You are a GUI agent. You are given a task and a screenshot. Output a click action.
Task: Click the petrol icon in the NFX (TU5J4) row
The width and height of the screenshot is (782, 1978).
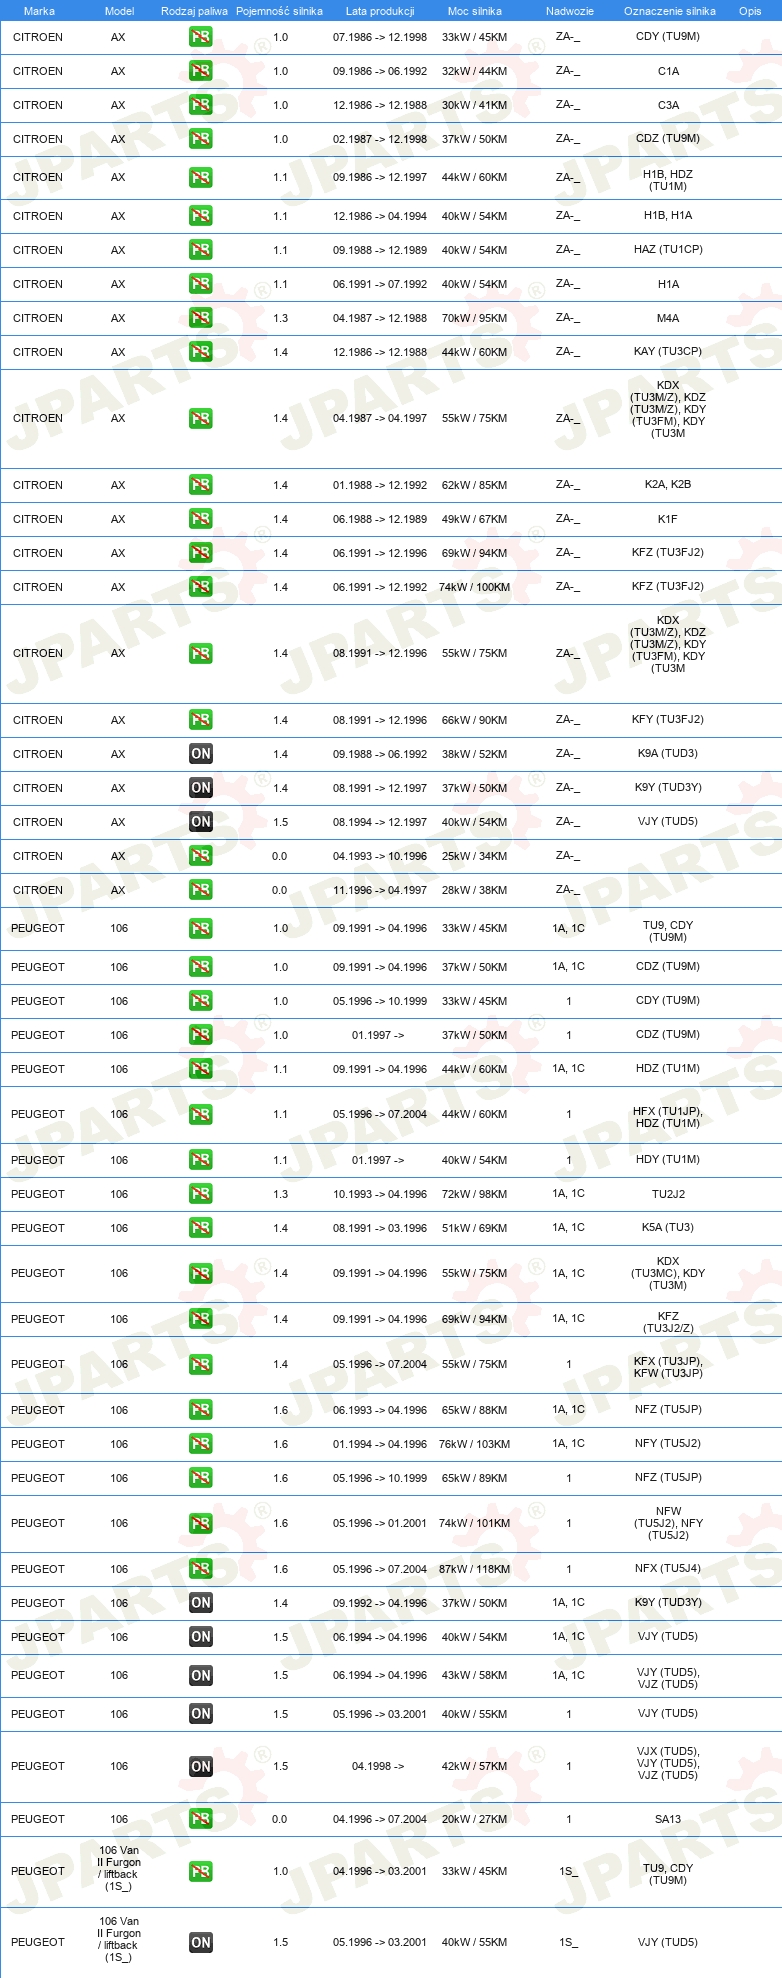pos(201,1569)
